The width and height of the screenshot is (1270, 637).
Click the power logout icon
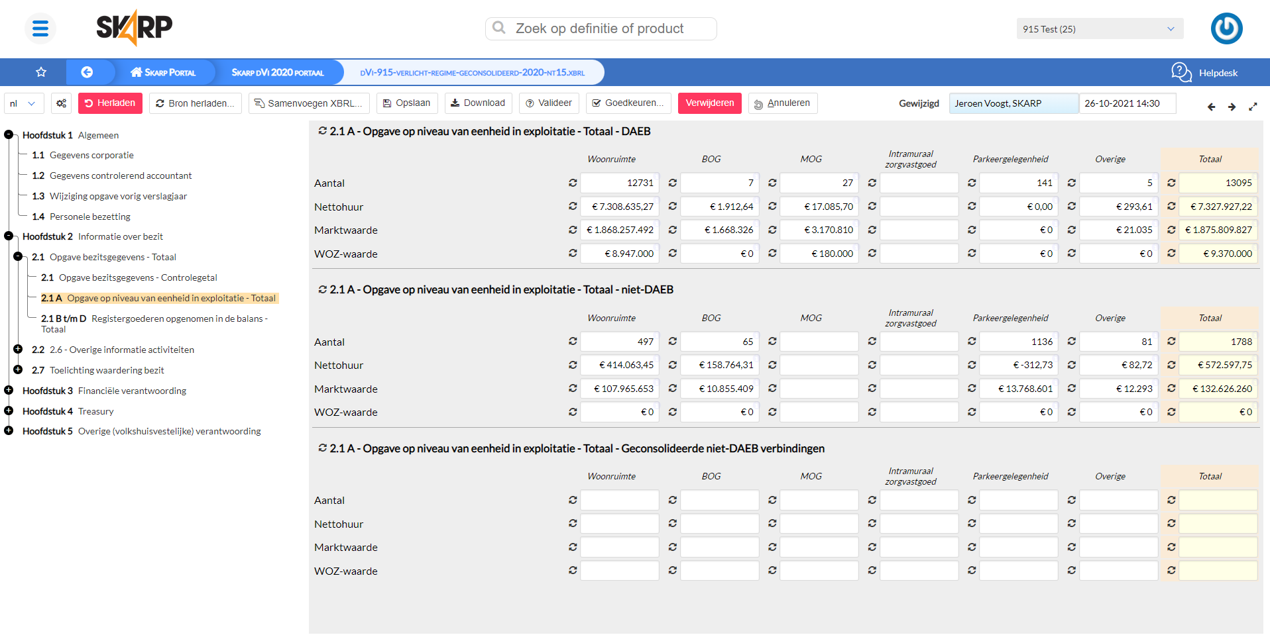pos(1226,29)
